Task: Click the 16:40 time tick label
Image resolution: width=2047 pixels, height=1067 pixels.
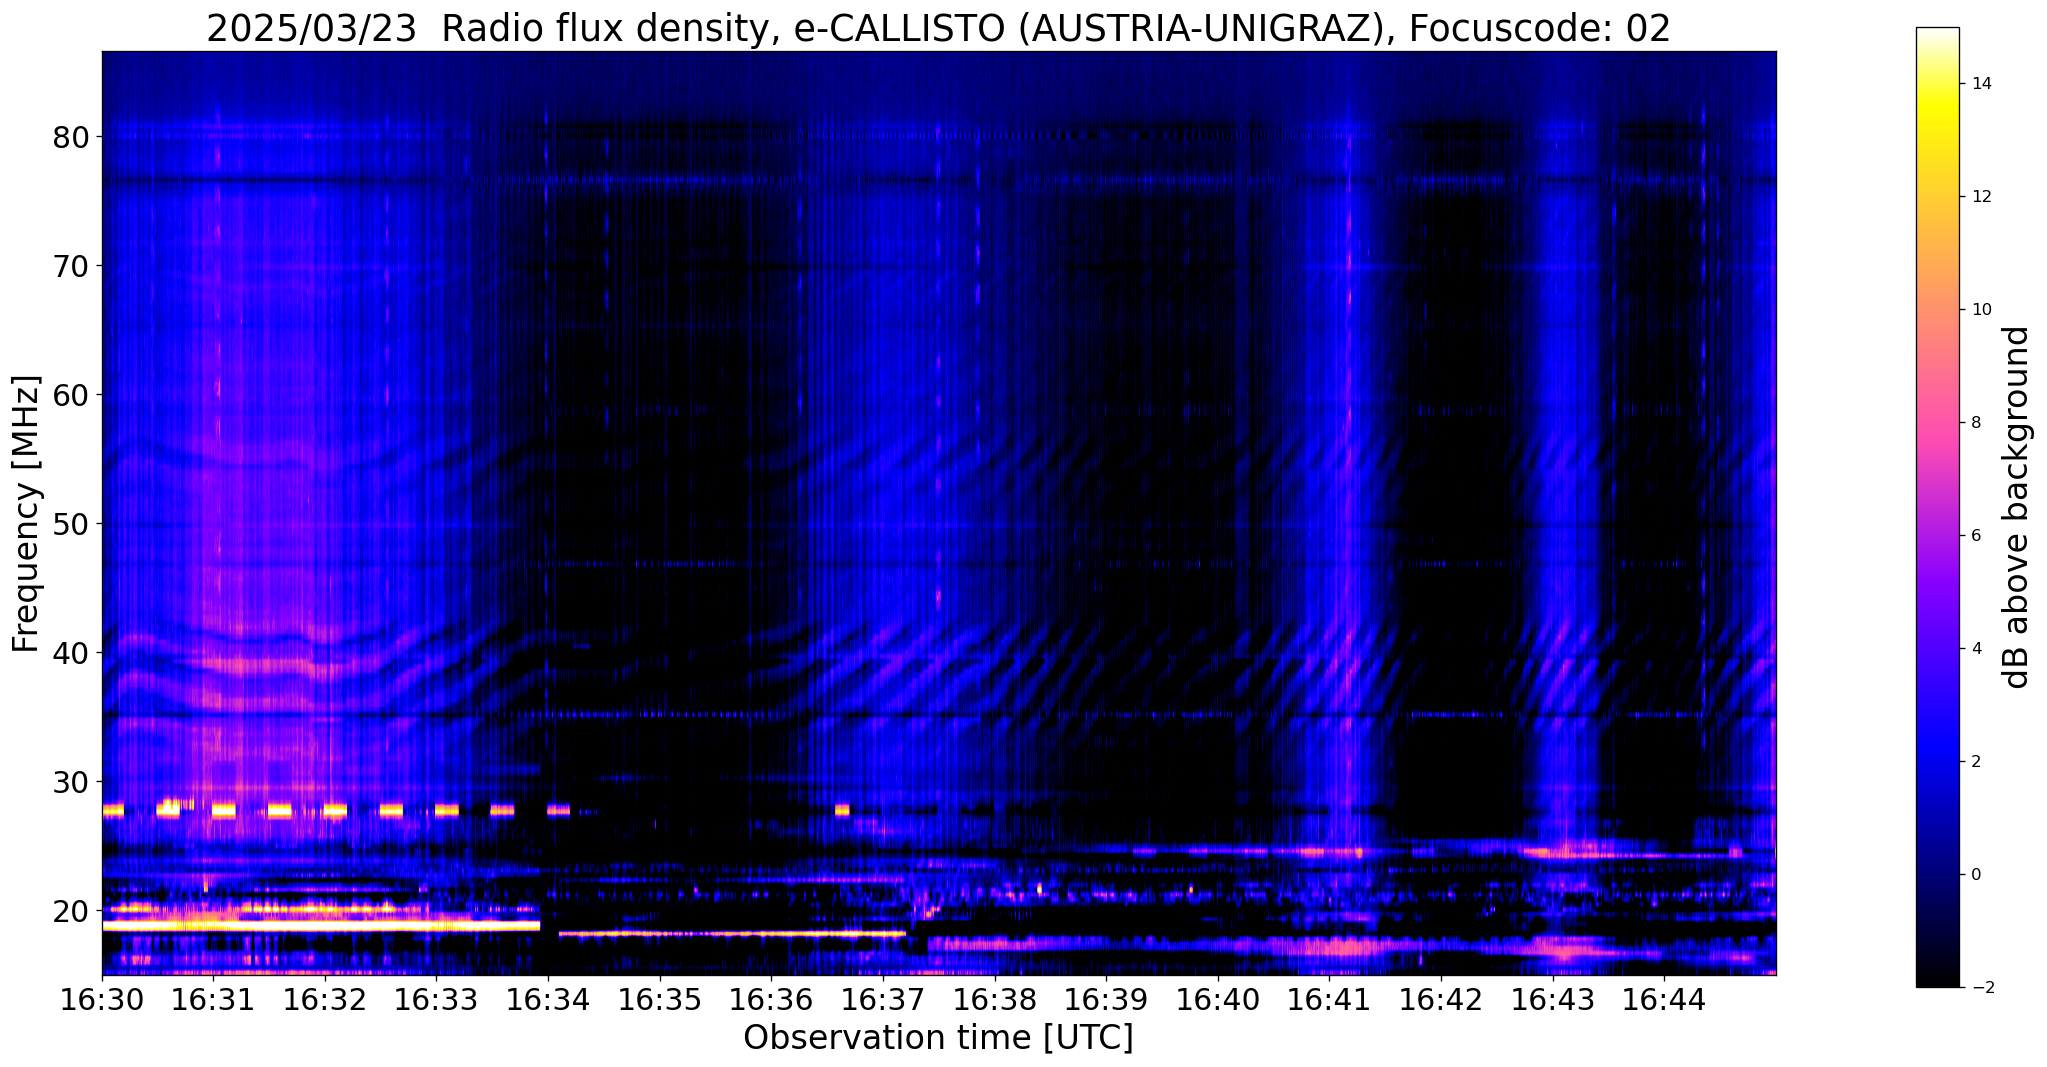Action: pos(1218,1000)
